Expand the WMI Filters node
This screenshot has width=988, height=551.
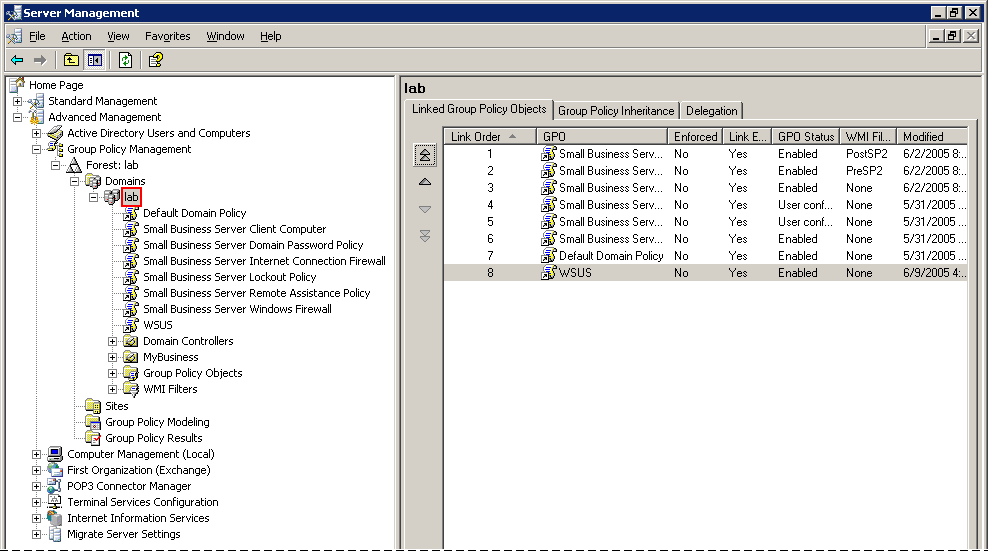coord(112,389)
